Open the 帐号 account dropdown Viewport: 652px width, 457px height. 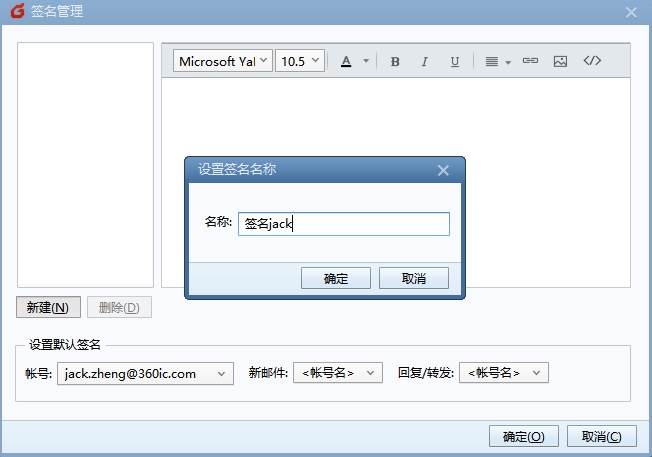tap(146, 373)
